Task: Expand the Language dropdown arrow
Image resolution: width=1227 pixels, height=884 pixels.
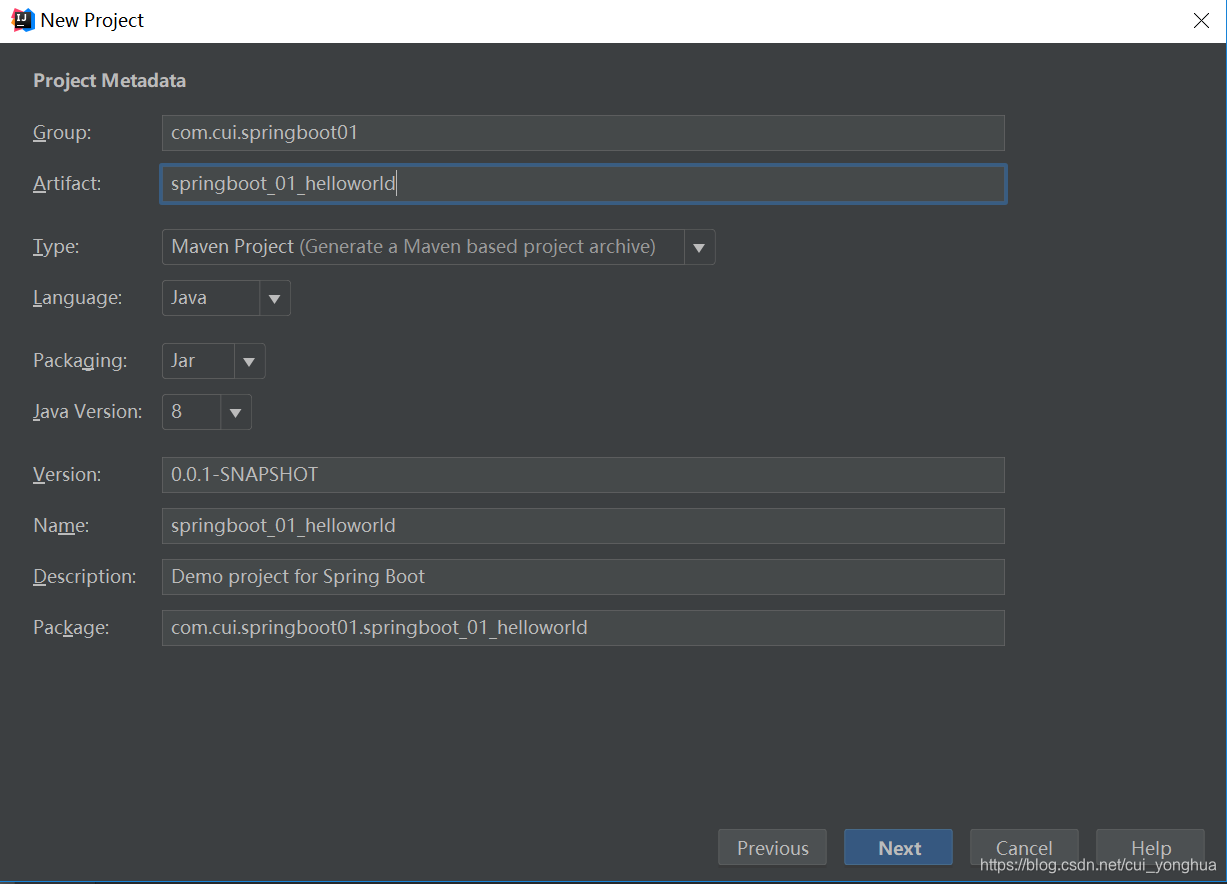Action: (274, 298)
